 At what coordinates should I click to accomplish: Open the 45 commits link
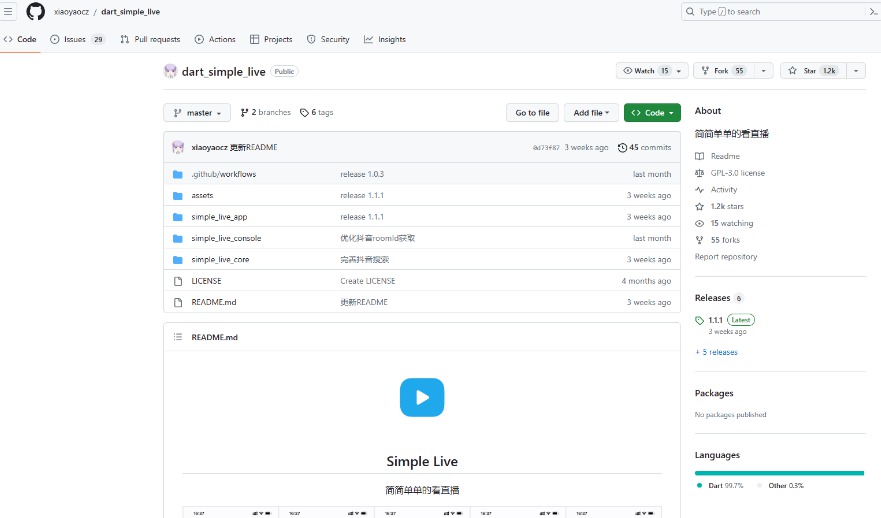644,147
